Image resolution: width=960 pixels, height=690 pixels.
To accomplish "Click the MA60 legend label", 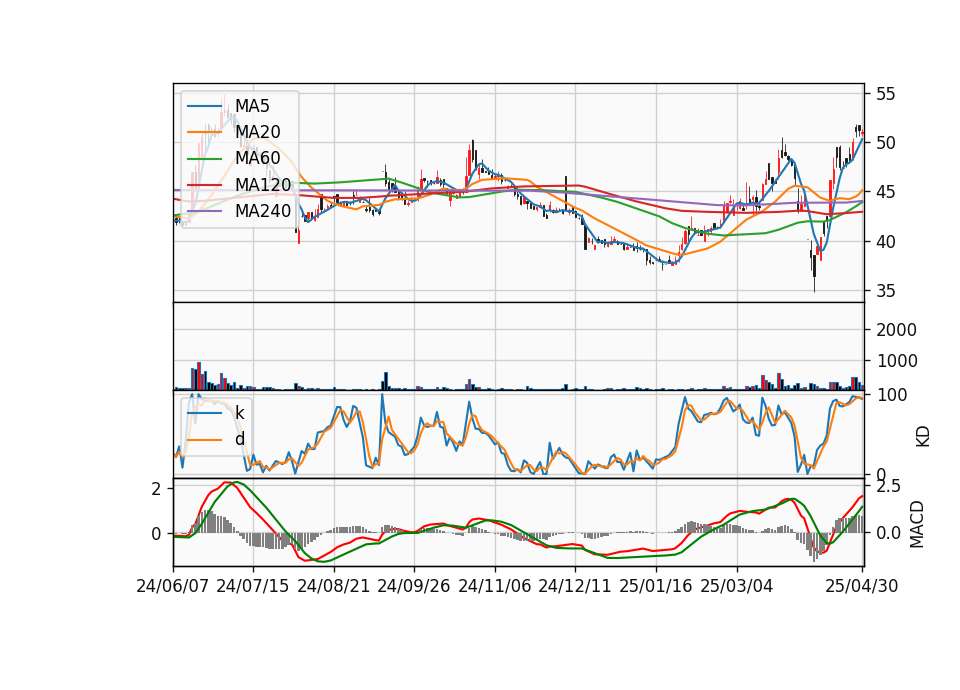I will tap(258, 159).
